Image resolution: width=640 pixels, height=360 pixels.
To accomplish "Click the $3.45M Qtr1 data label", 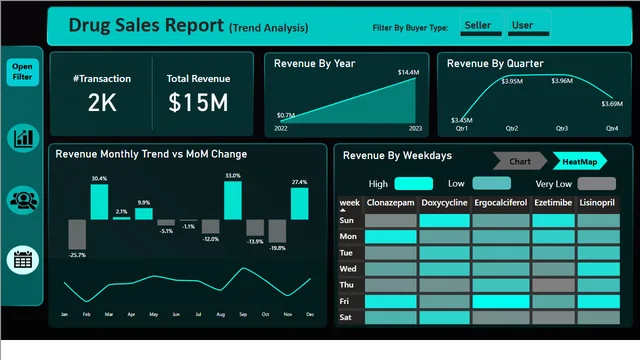I will click(x=462, y=120).
